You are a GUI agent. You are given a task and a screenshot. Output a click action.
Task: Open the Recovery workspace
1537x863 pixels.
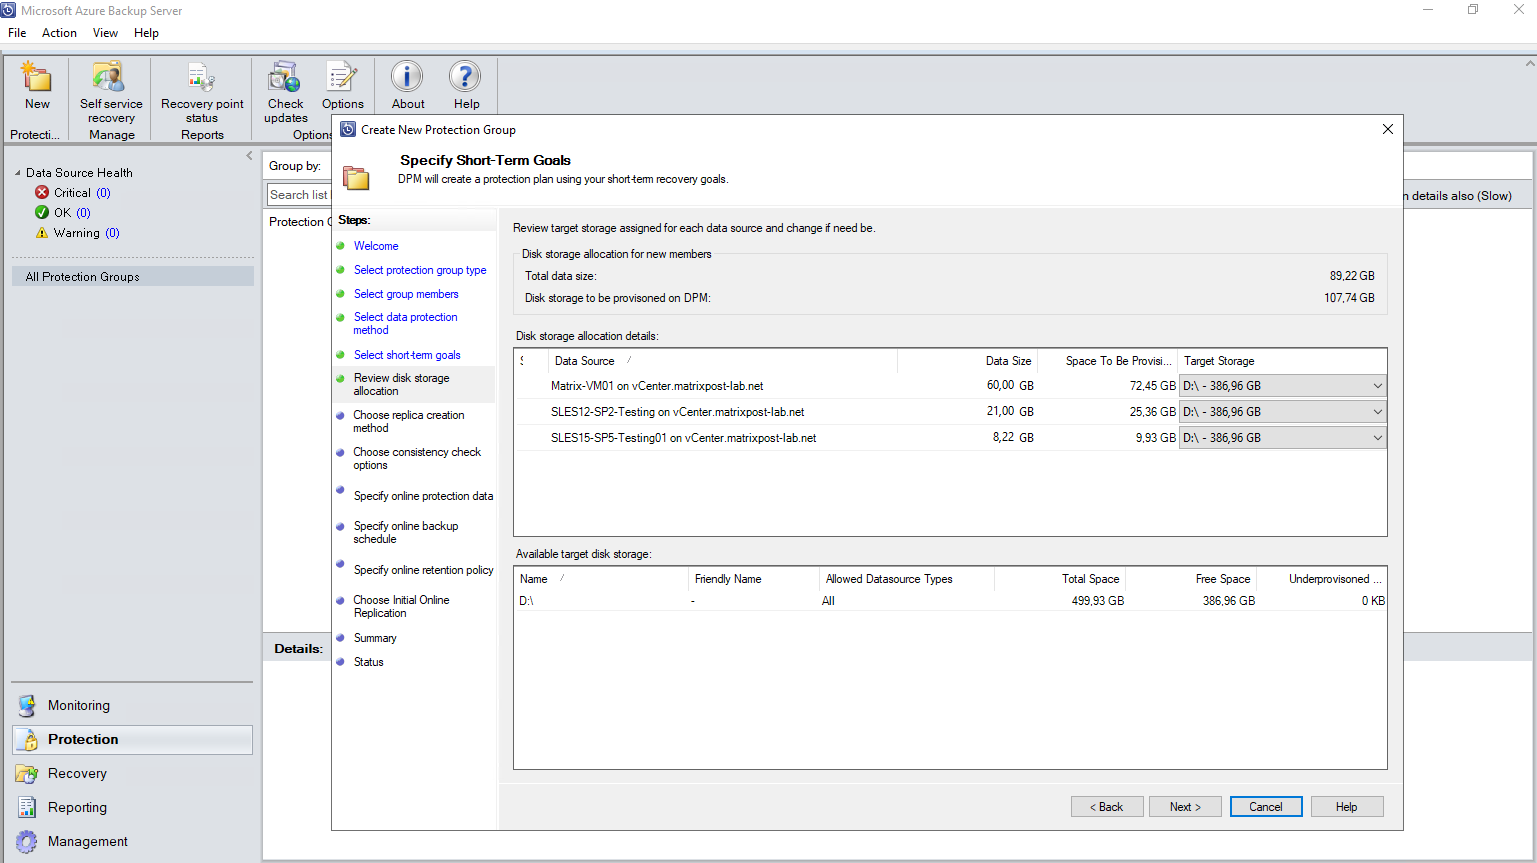click(132, 773)
